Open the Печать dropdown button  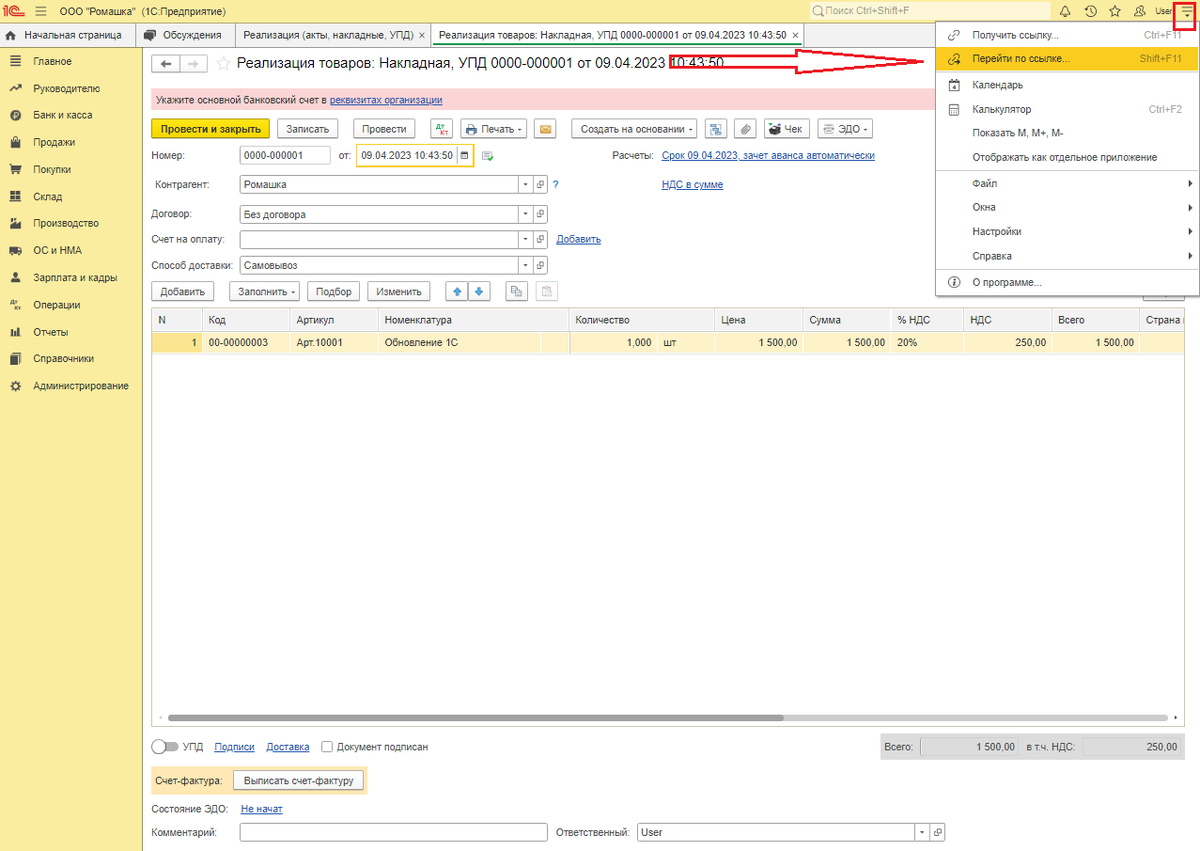(x=494, y=129)
